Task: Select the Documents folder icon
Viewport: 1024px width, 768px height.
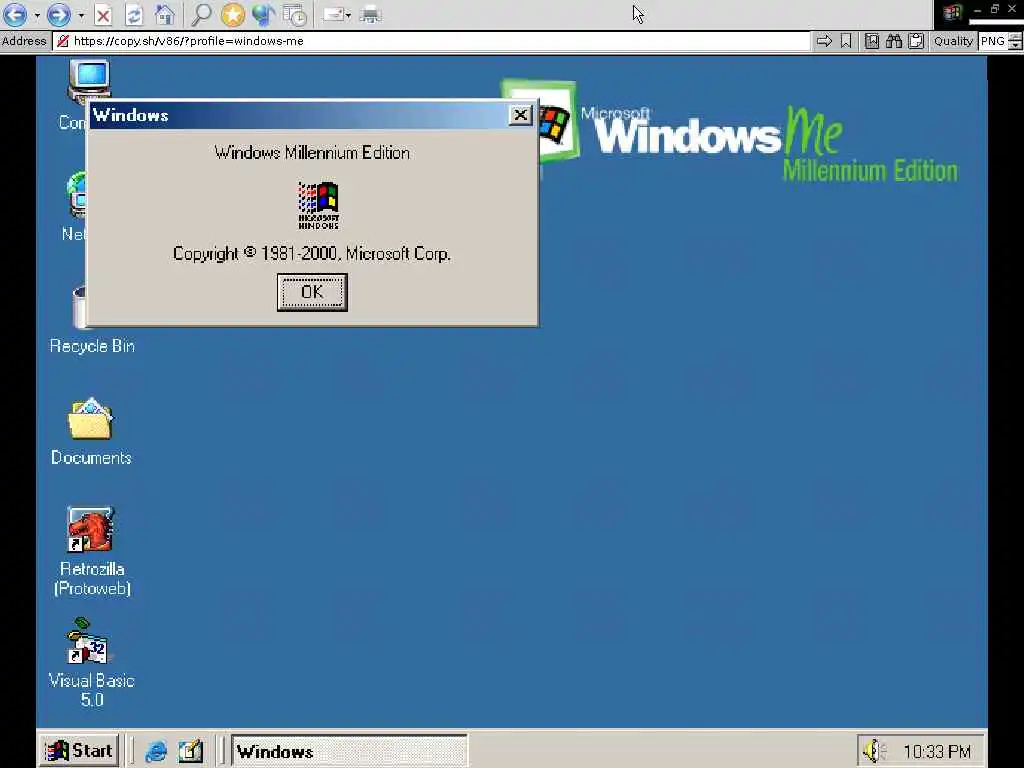Action: tap(90, 418)
